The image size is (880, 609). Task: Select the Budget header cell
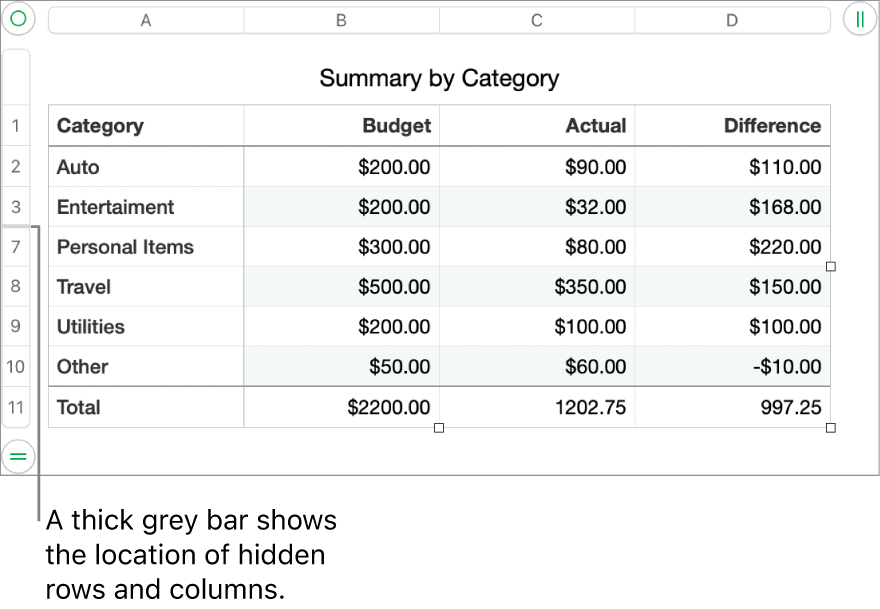(340, 126)
